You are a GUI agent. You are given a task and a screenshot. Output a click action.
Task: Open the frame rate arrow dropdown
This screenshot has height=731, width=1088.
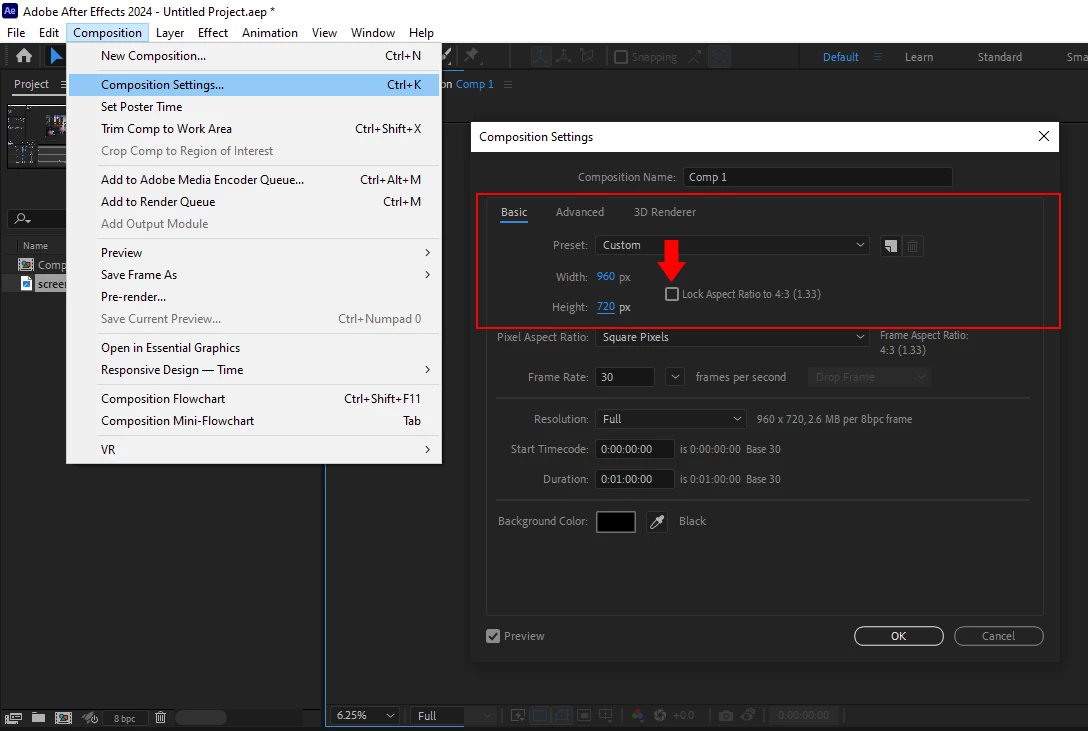pos(675,377)
